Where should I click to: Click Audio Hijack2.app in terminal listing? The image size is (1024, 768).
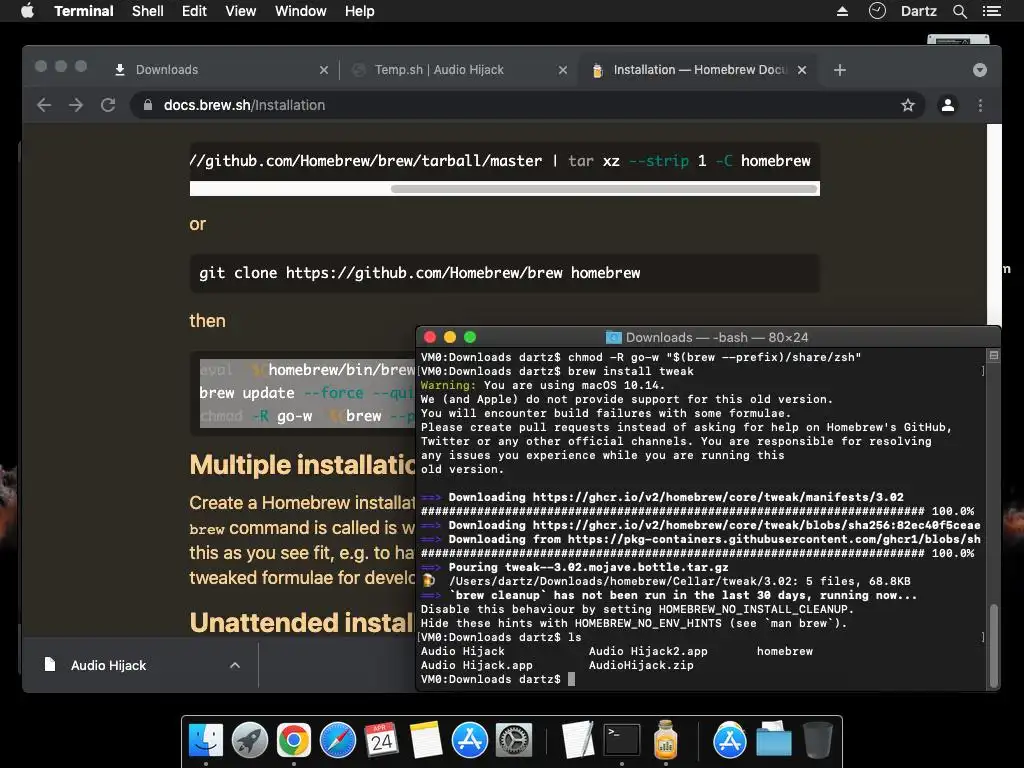(648, 651)
